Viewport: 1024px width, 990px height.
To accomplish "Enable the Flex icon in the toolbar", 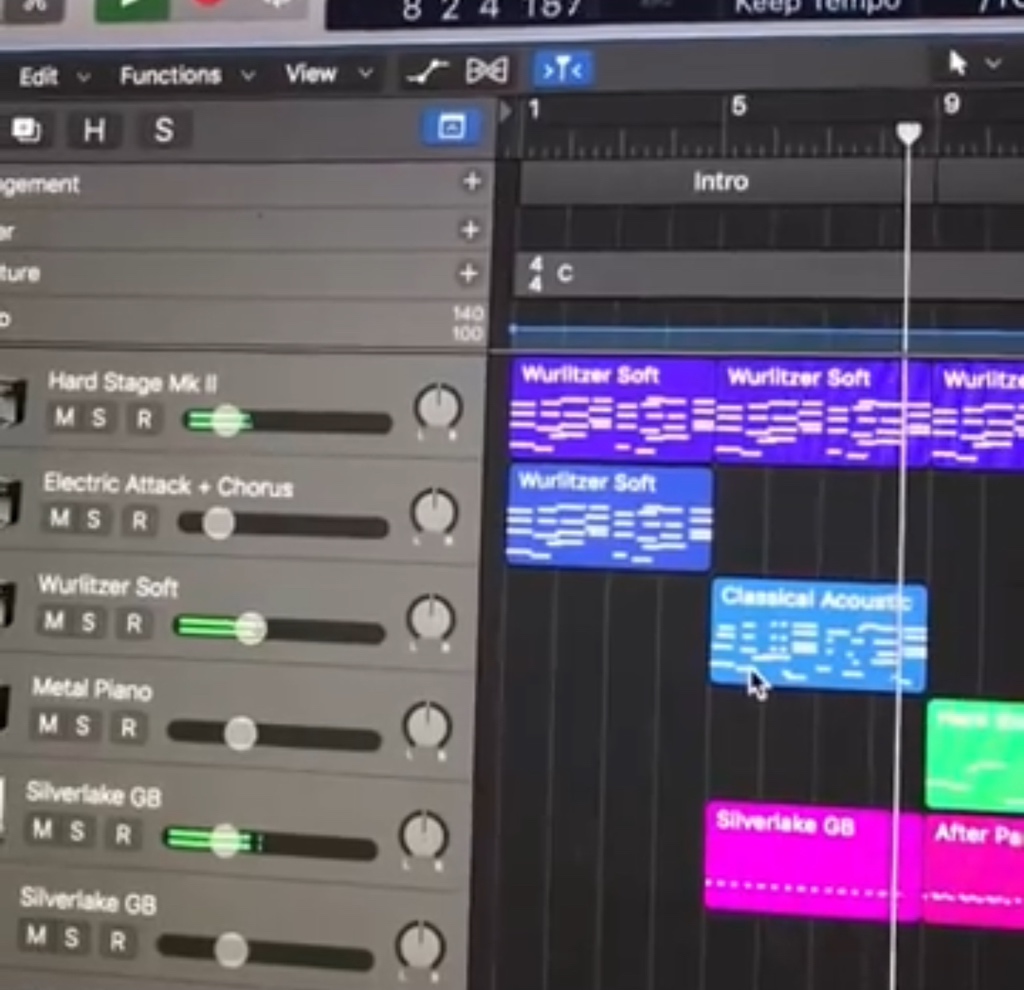I will click(487, 71).
